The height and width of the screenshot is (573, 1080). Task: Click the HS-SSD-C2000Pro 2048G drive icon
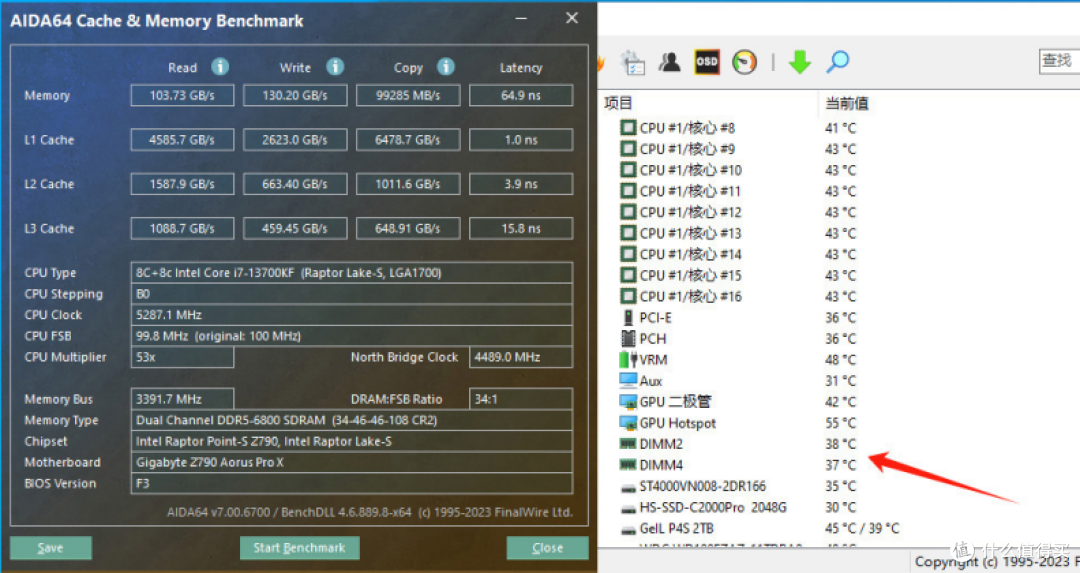627,509
